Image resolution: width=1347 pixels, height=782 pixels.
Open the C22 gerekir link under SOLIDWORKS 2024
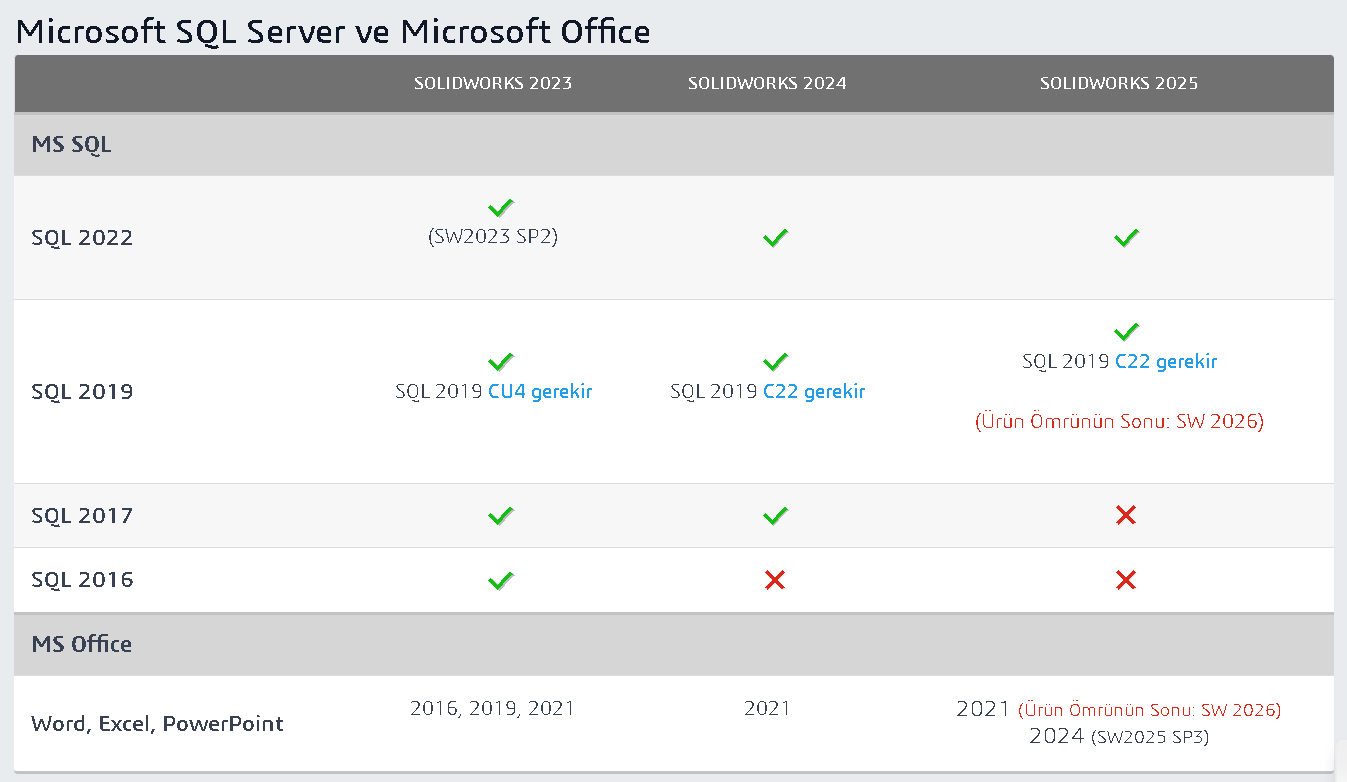click(x=814, y=392)
